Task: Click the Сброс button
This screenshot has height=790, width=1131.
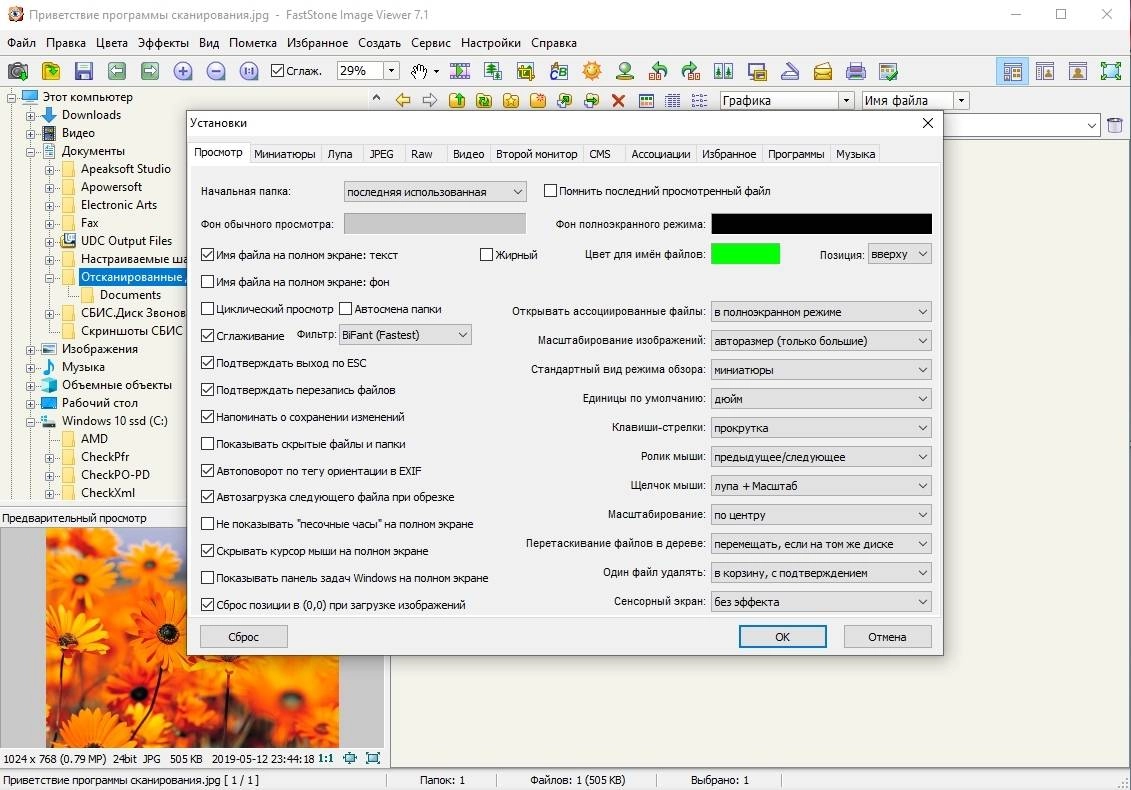Action: [x=244, y=637]
